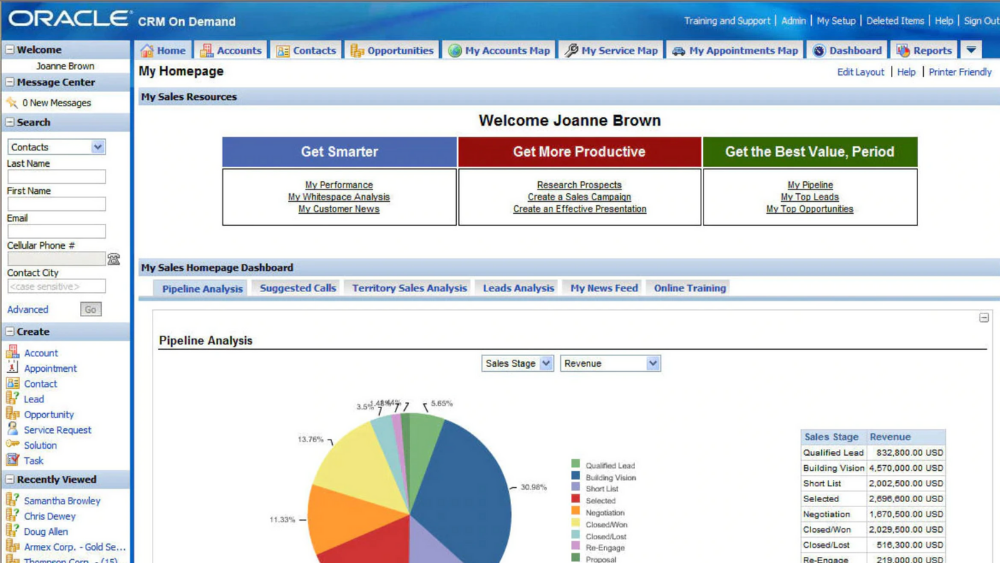Screen dimensions: 1000x563
Task: Click the Accounts tab building icon
Action: (206, 50)
